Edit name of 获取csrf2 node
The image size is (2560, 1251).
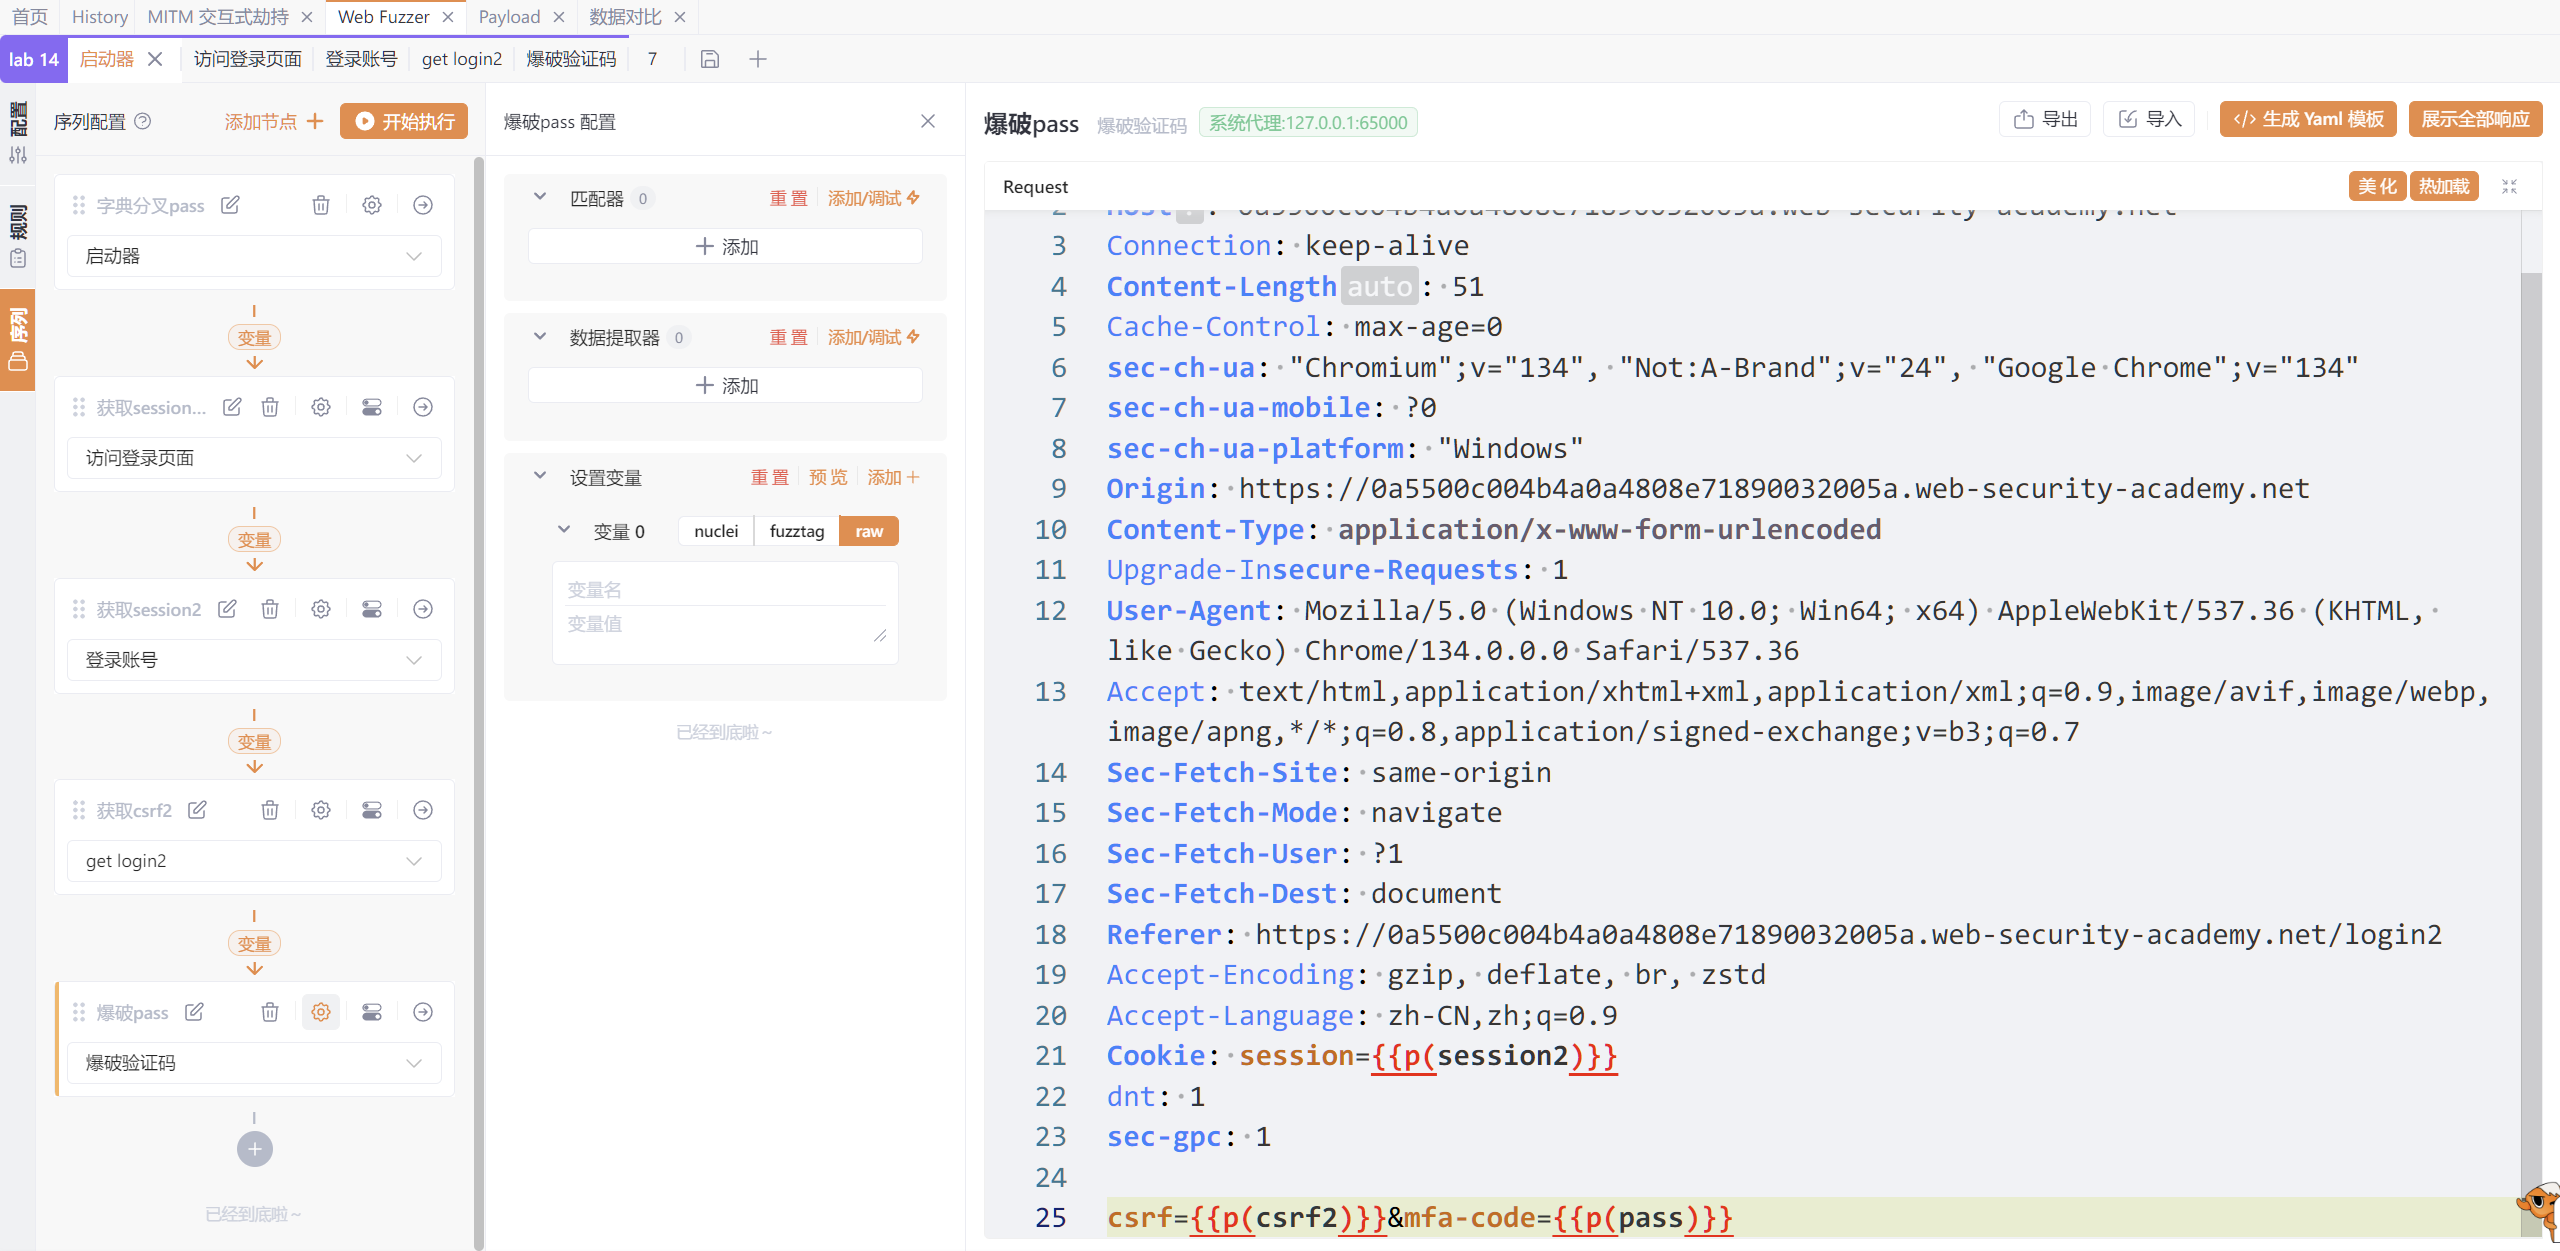197,810
